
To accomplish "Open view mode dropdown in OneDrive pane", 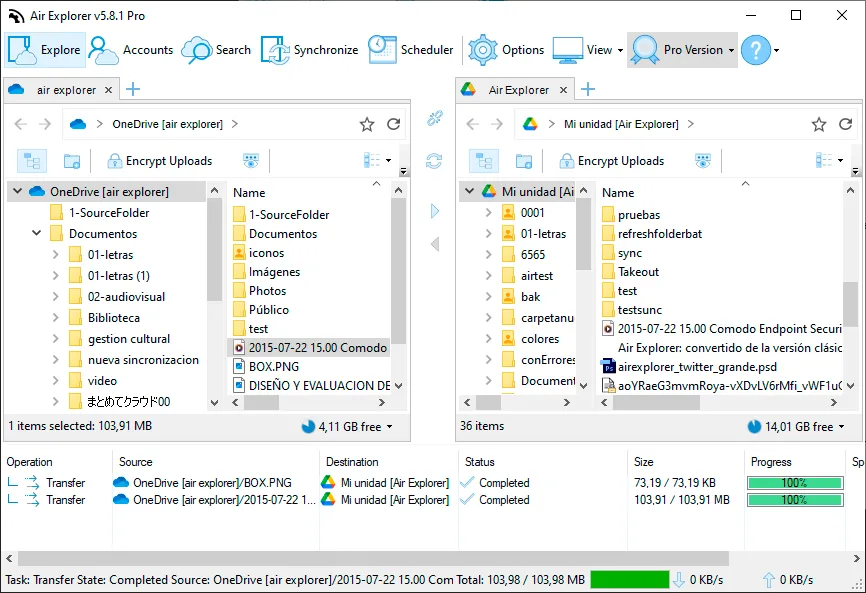I will click(x=378, y=161).
